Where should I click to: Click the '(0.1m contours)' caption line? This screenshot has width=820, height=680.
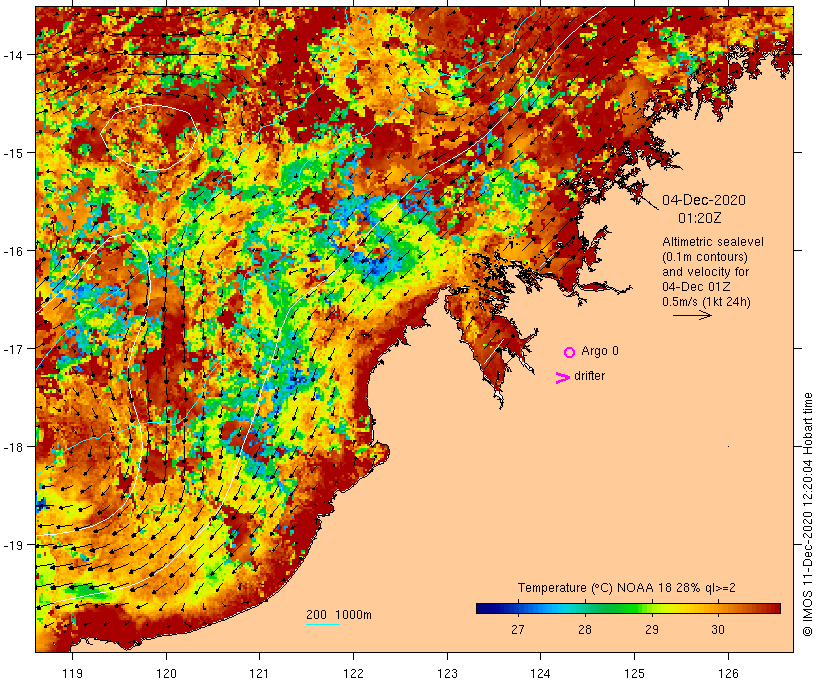tap(704, 257)
